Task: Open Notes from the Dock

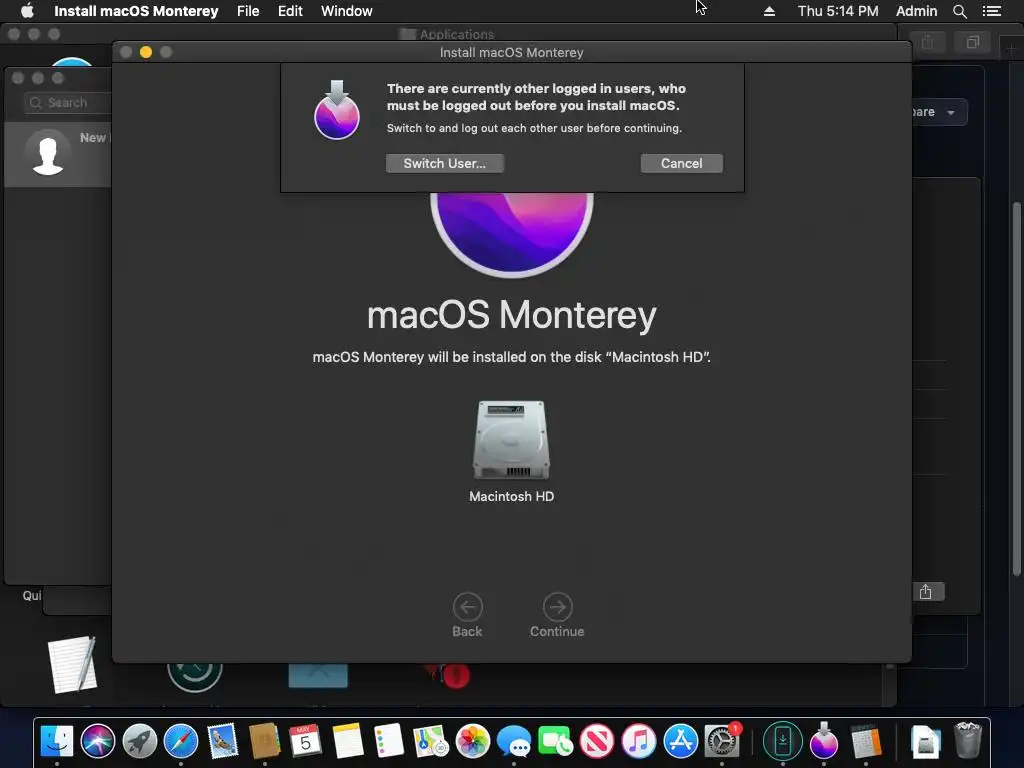Action: coord(347,741)
